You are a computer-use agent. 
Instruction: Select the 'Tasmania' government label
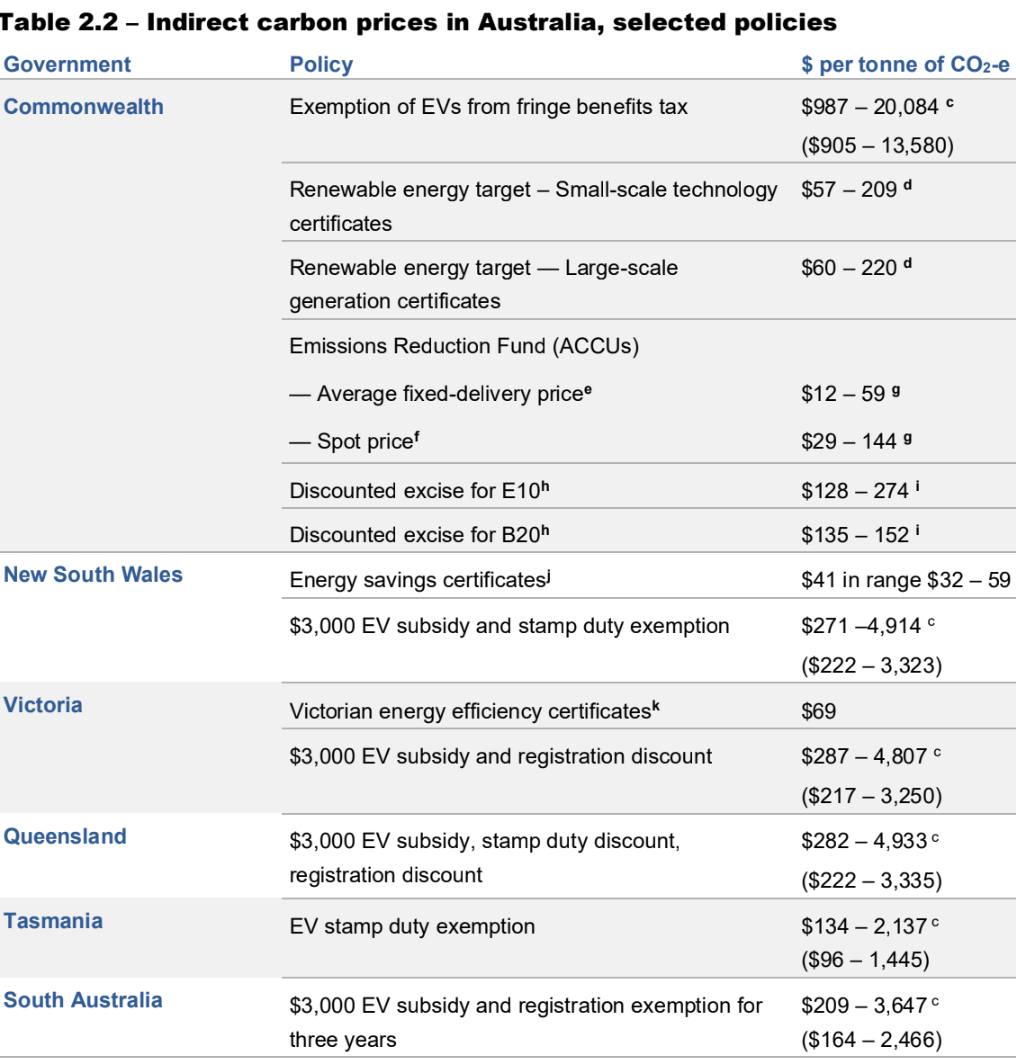click(x=53, y=921)
